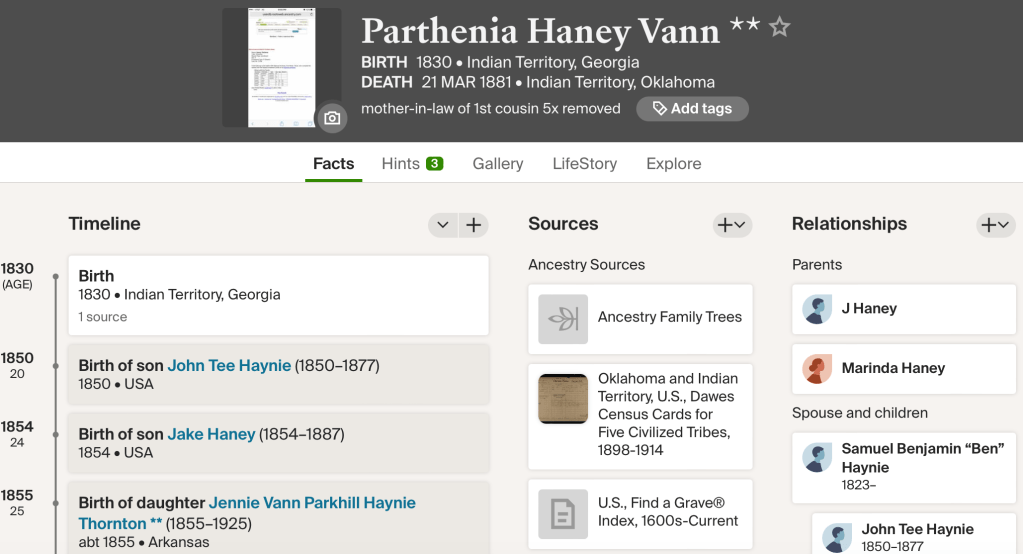Click the Find a Grave document icon
The image size is (1023, 554).
563,514
